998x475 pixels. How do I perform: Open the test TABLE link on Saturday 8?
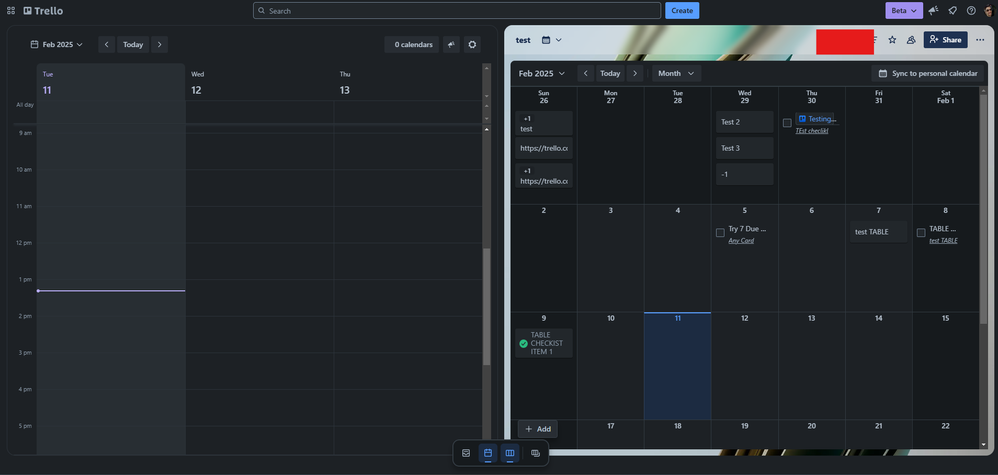tap(943, 241)
